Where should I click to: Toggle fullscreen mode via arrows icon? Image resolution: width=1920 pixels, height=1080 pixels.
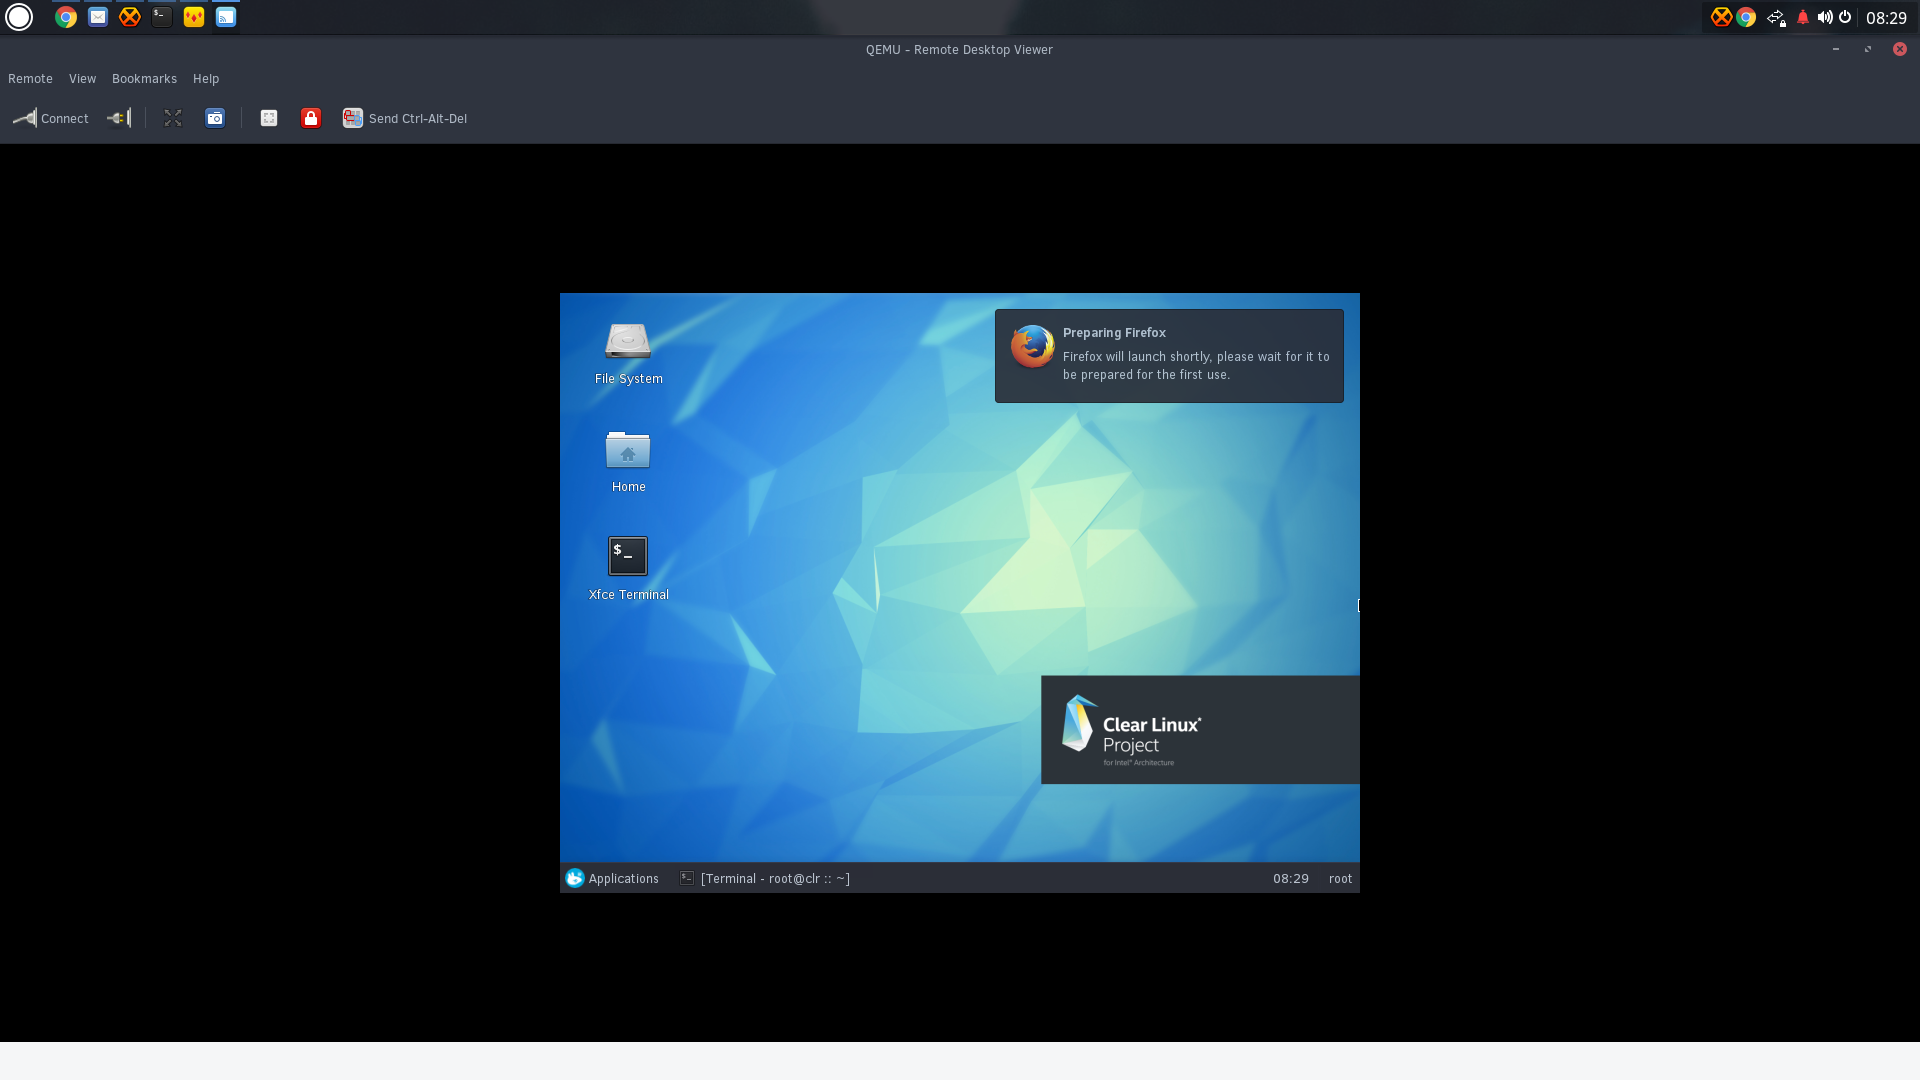[173, 118]
